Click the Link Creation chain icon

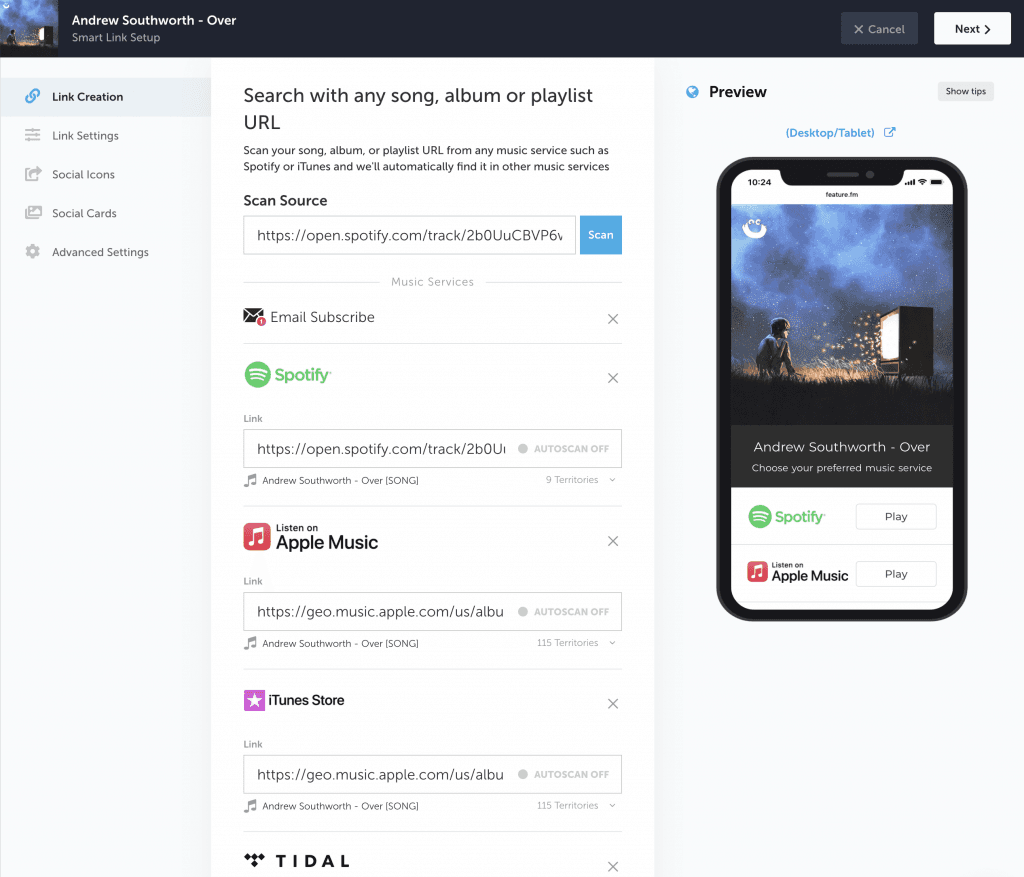[x=33, y=97]
